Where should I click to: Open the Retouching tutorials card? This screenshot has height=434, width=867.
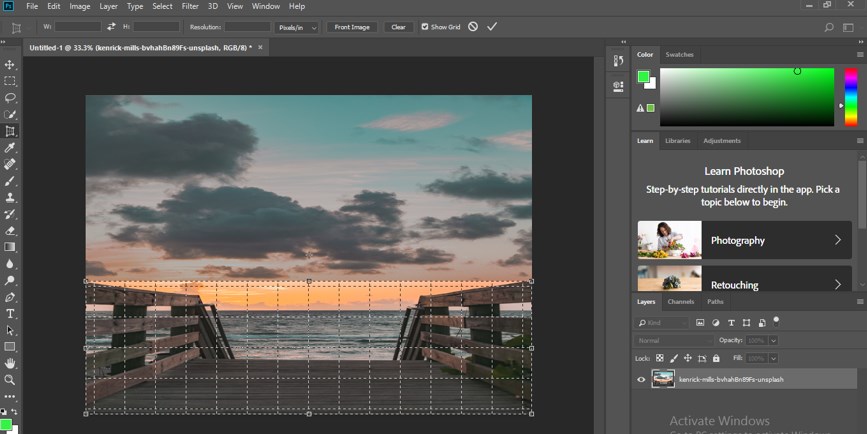[x=744, y=279]
